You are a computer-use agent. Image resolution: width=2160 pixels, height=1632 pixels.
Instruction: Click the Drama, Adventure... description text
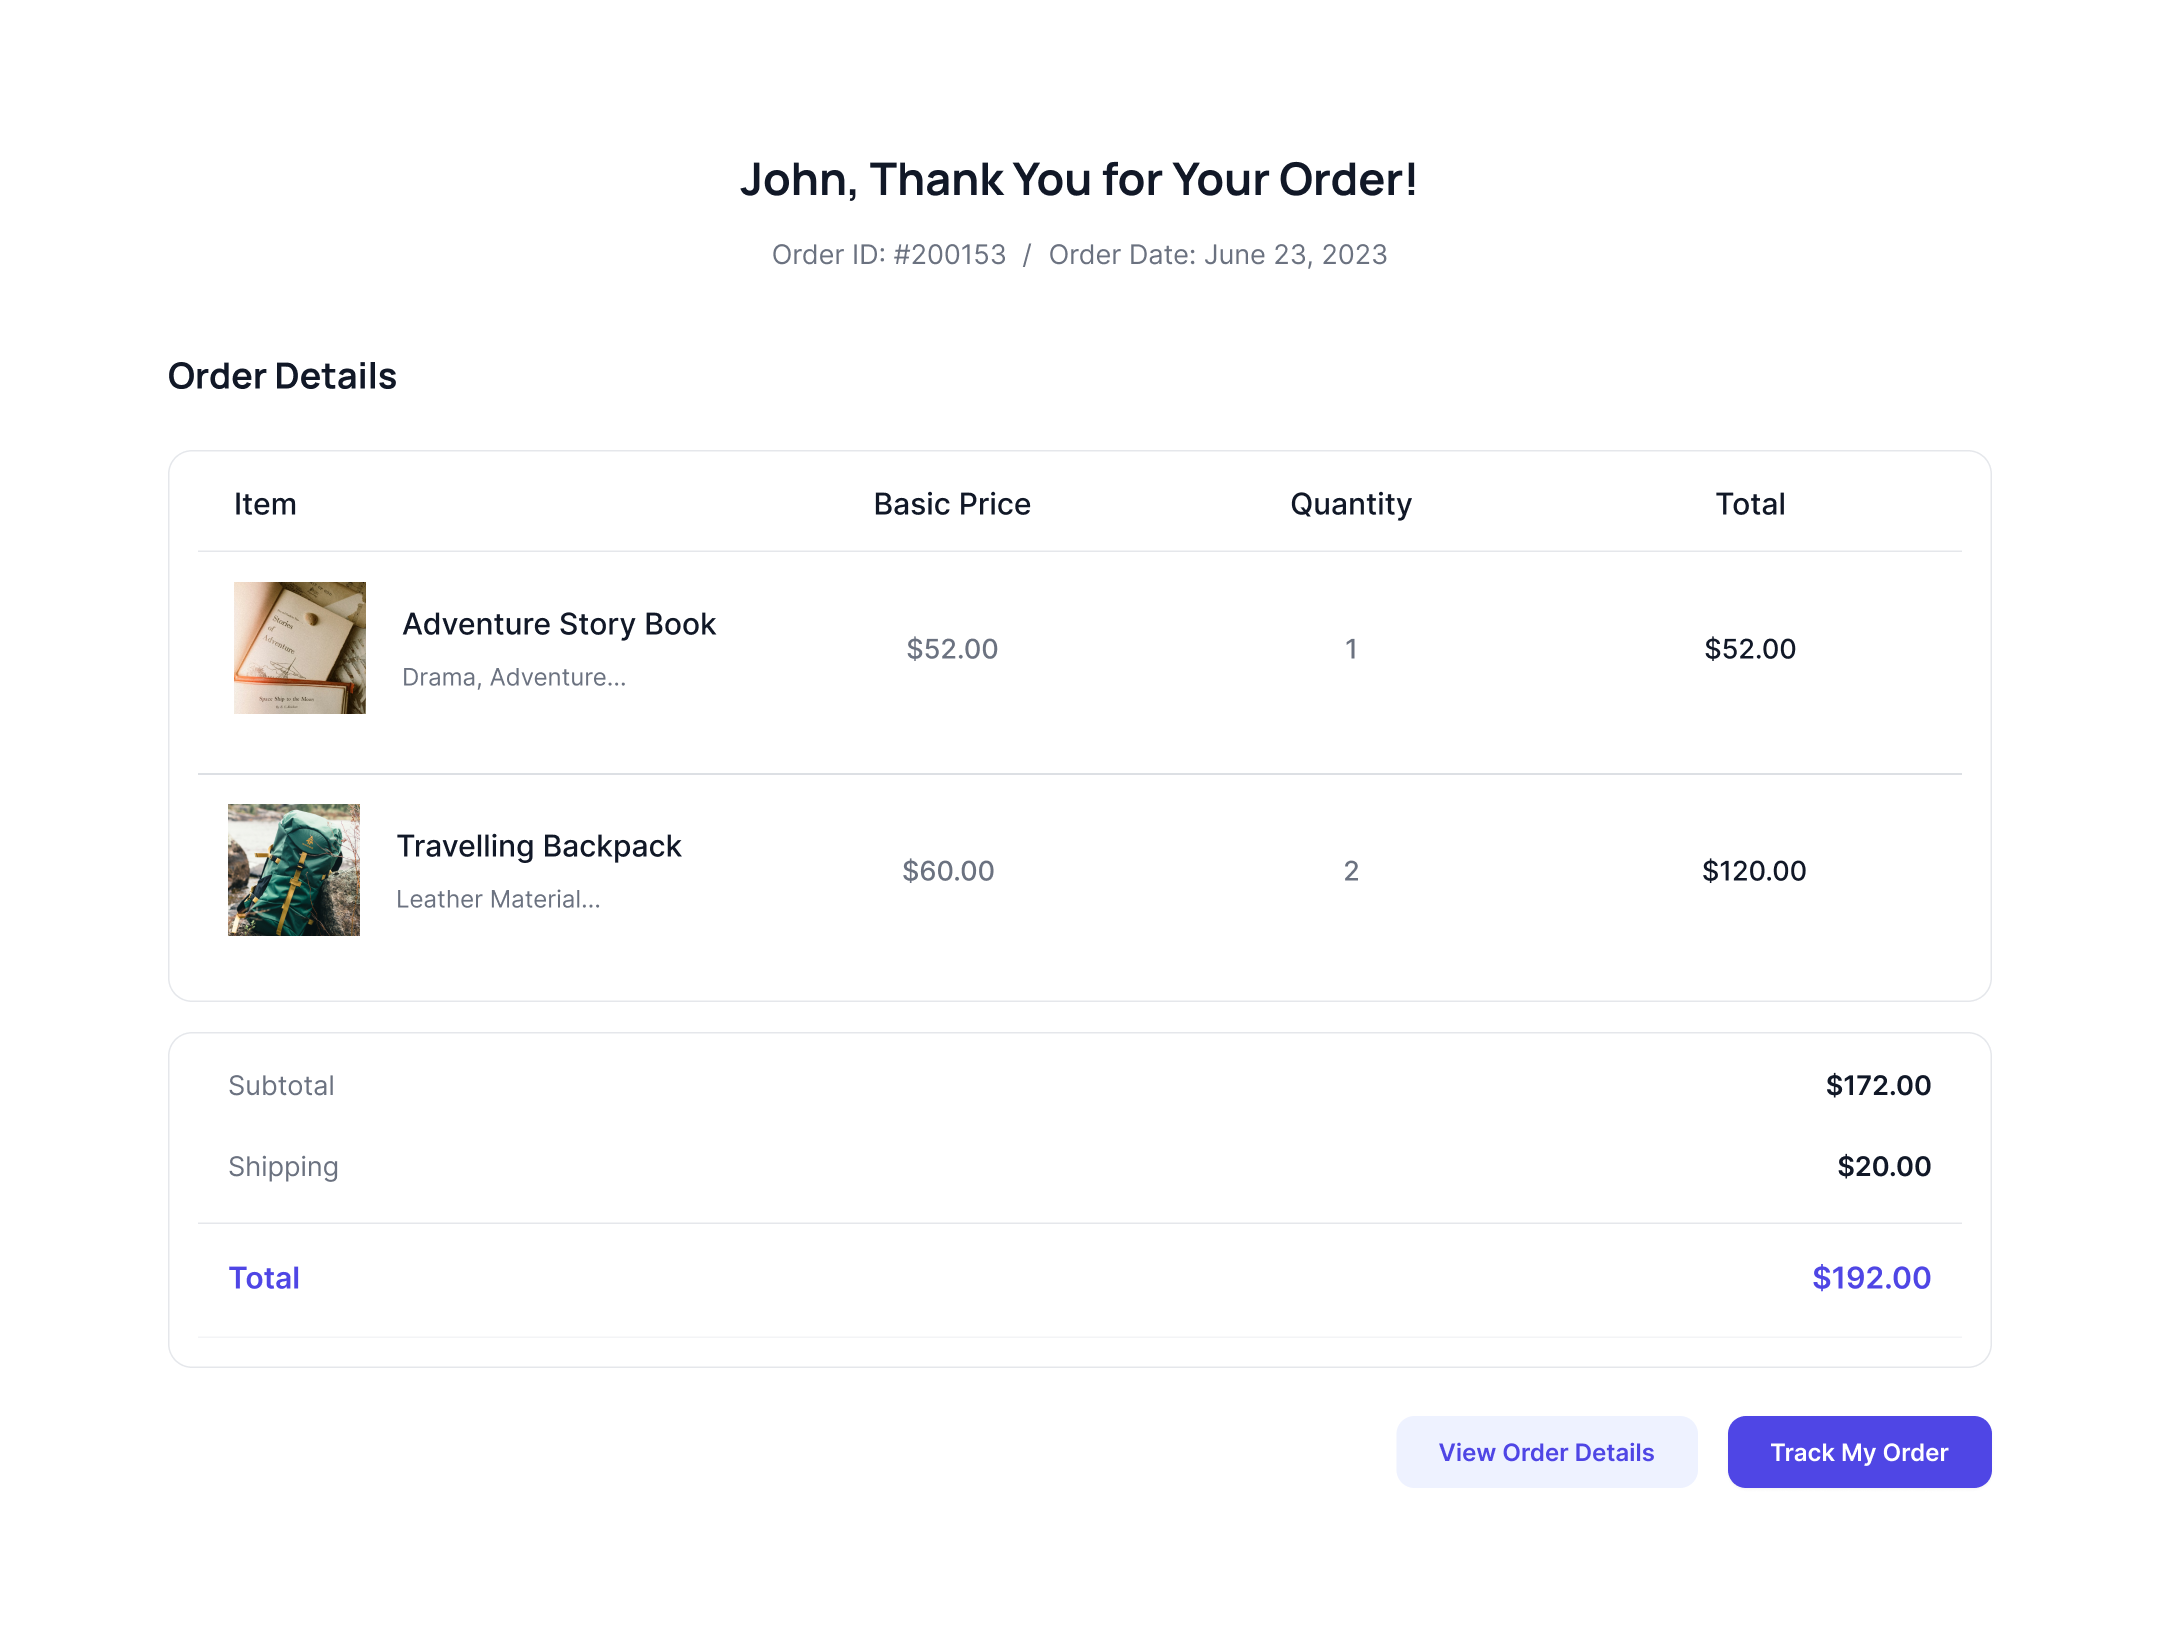tap(513, 678)
